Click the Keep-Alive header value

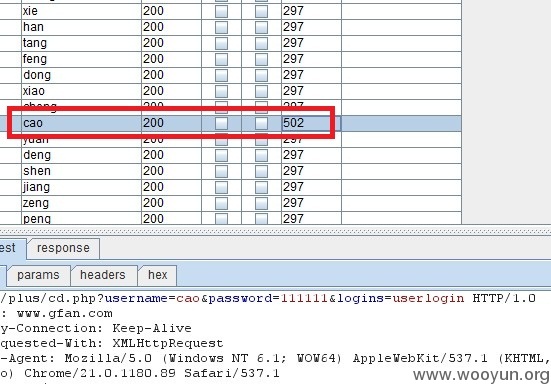point(152,328)
